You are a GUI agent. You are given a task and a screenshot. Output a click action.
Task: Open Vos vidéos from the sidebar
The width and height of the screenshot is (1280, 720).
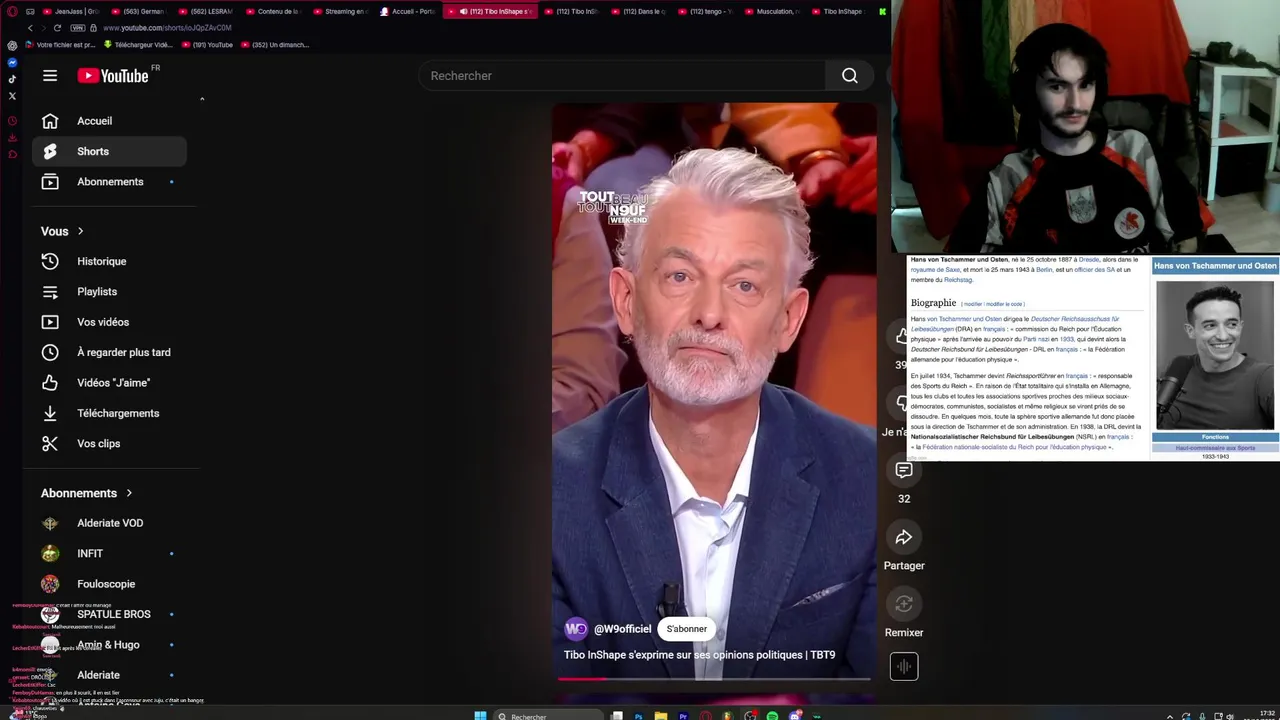click(109, 322)
